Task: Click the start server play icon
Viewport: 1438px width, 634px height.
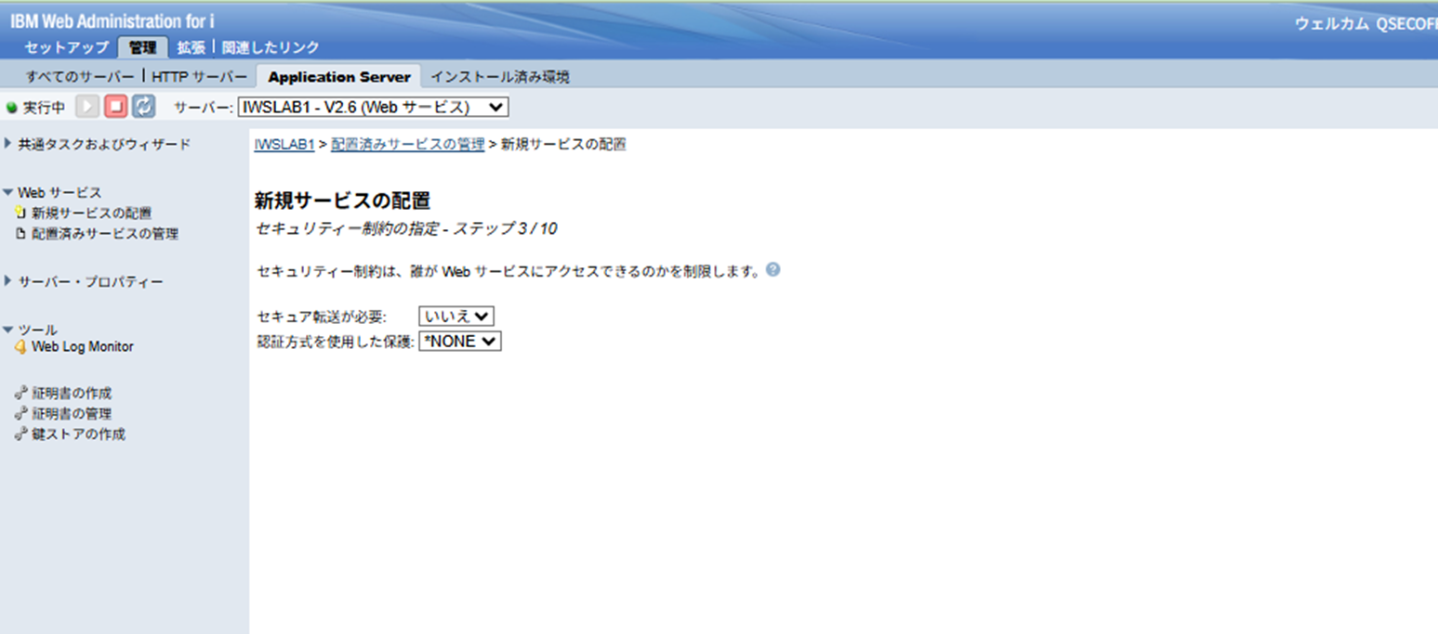Action: (x=87, y=107)
